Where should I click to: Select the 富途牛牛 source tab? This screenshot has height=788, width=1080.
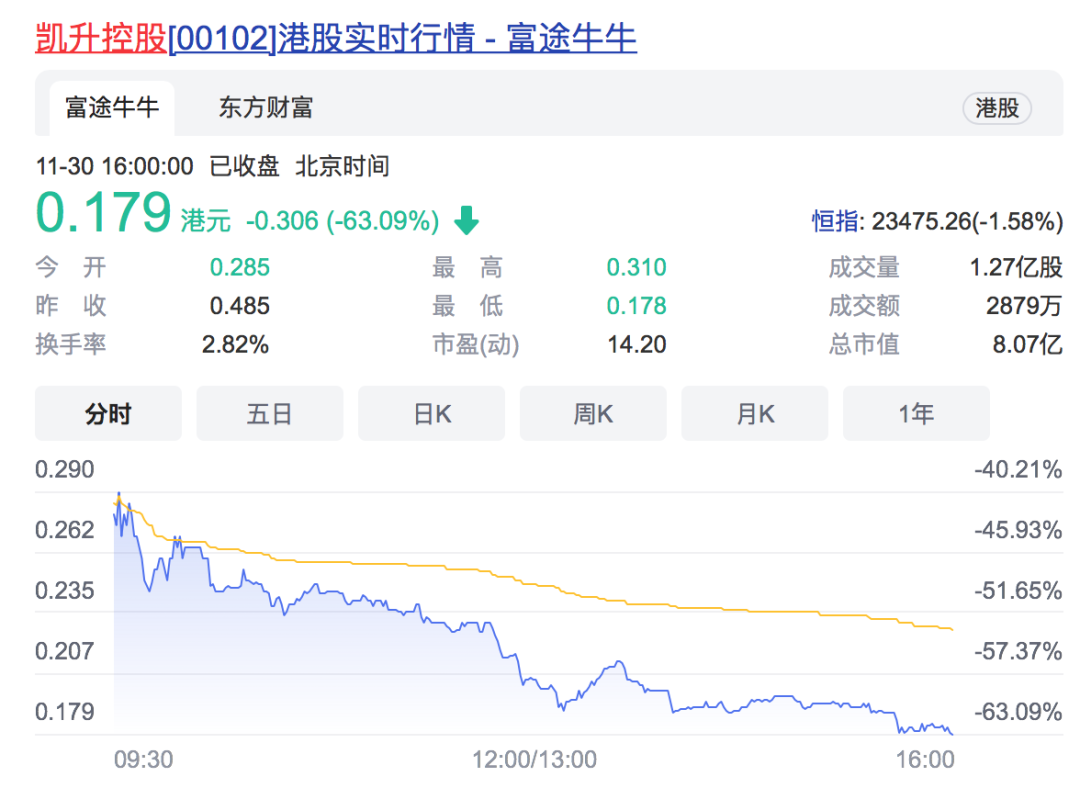pos(112,108)
